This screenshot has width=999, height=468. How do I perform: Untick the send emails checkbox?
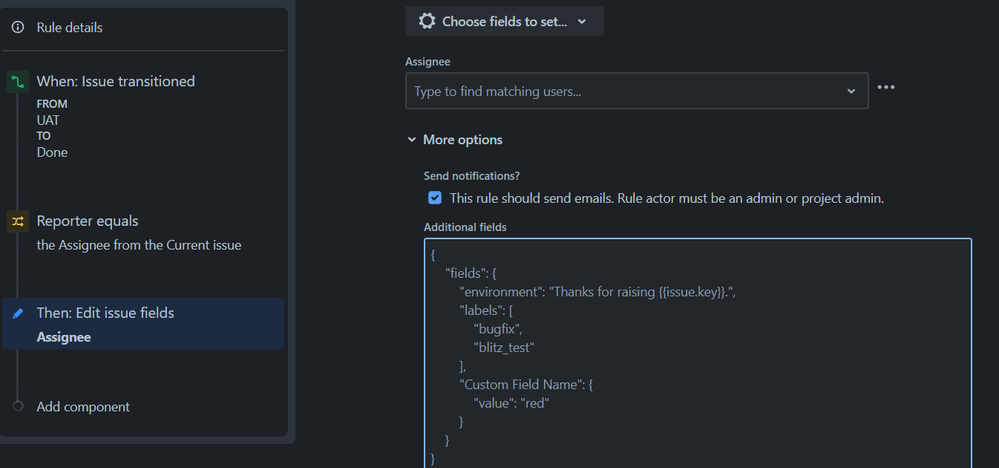point(435,198)
